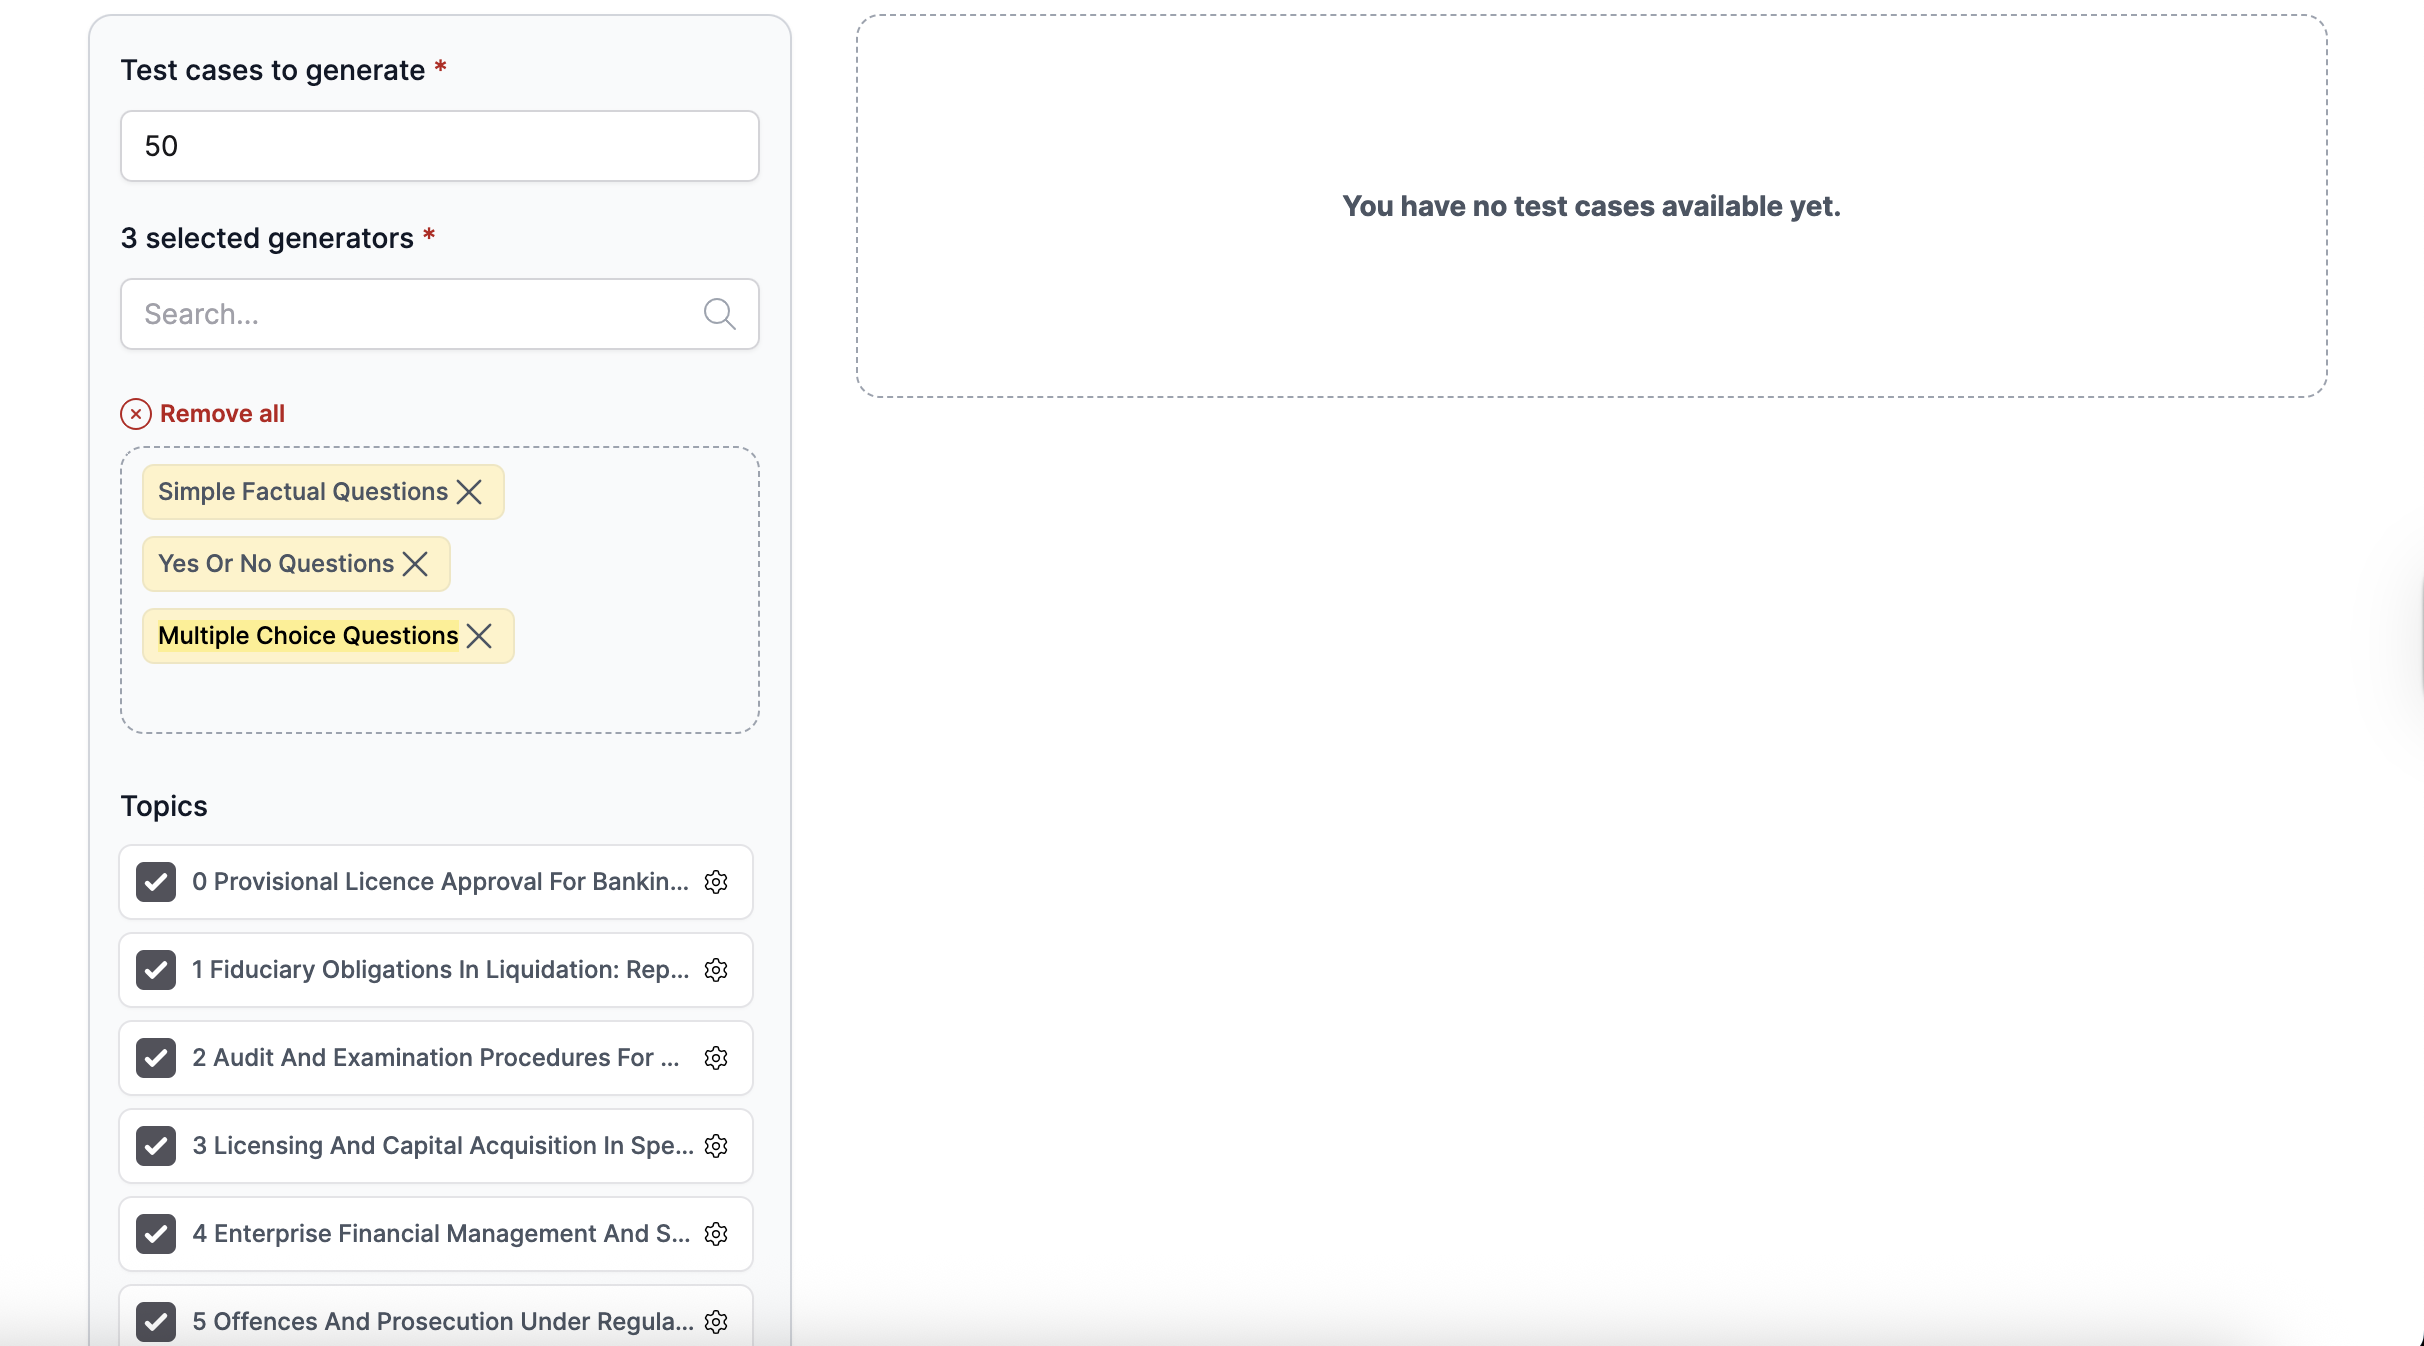
Task: Open settings gear for Enterprise Financial Management topic
Action: (x=716, y=1234)
